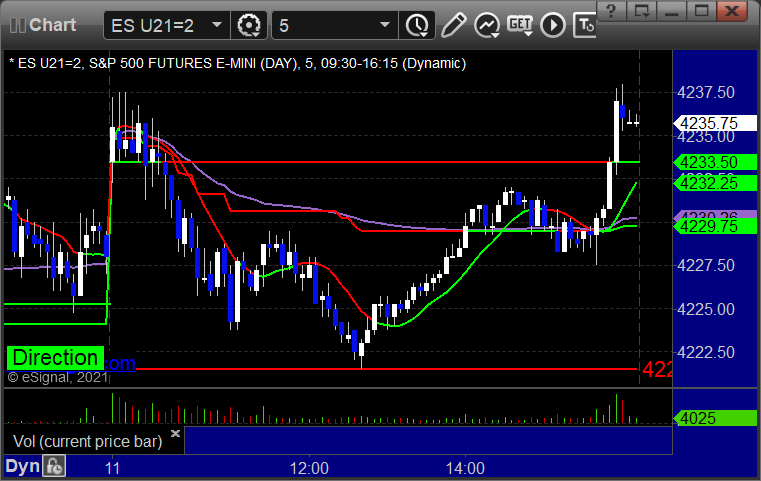Click the GET toolbar icon
This screenshot has width=761, height=481.
coord(520,25)
